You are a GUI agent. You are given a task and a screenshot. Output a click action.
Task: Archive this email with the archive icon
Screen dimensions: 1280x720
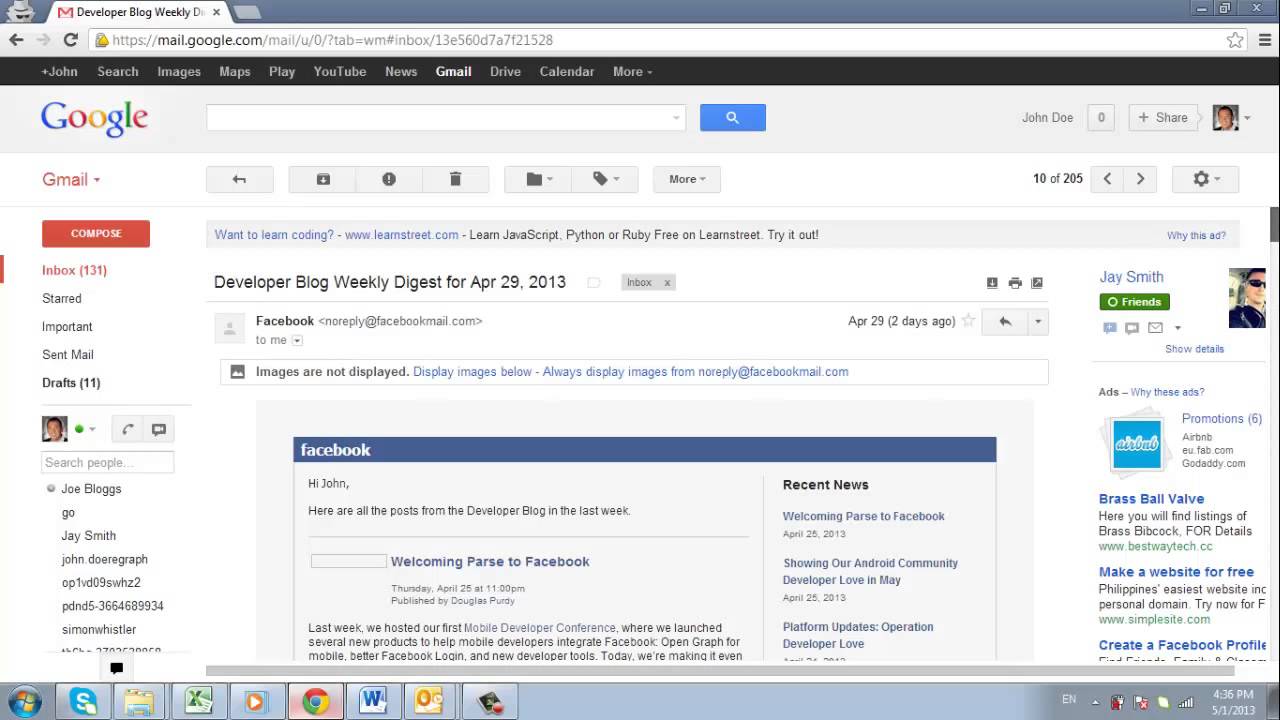(323, 179)
